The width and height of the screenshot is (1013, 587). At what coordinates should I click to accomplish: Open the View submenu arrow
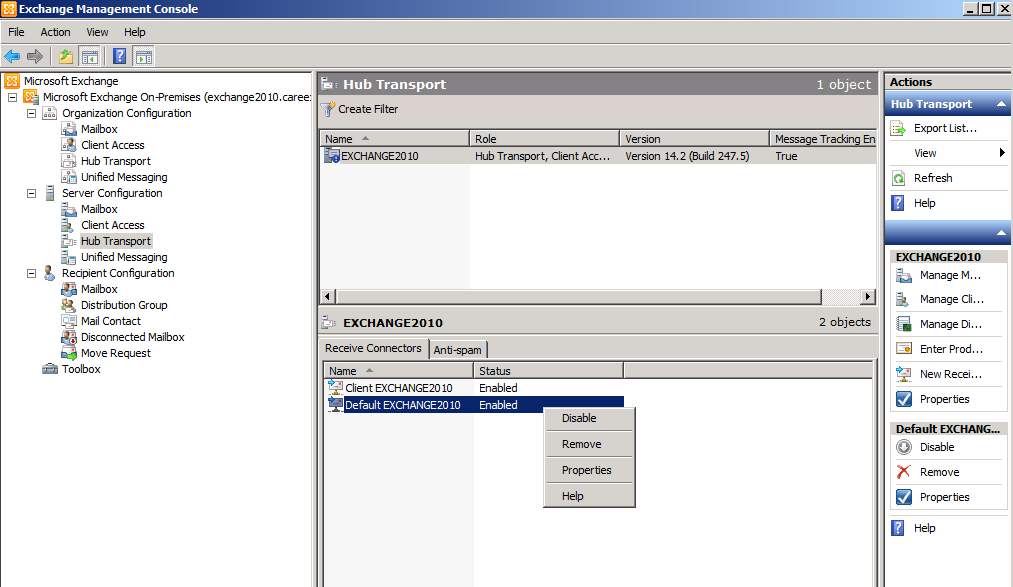click(x=1002, y=153)
